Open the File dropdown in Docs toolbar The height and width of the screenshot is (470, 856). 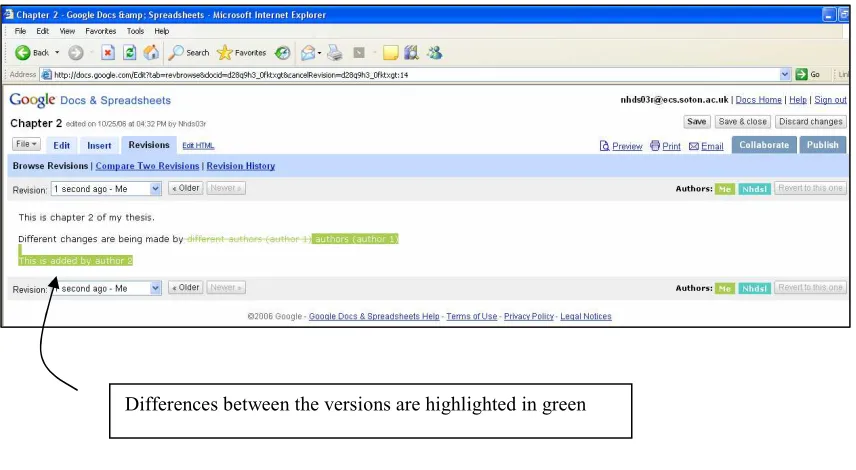coord(26,144)
